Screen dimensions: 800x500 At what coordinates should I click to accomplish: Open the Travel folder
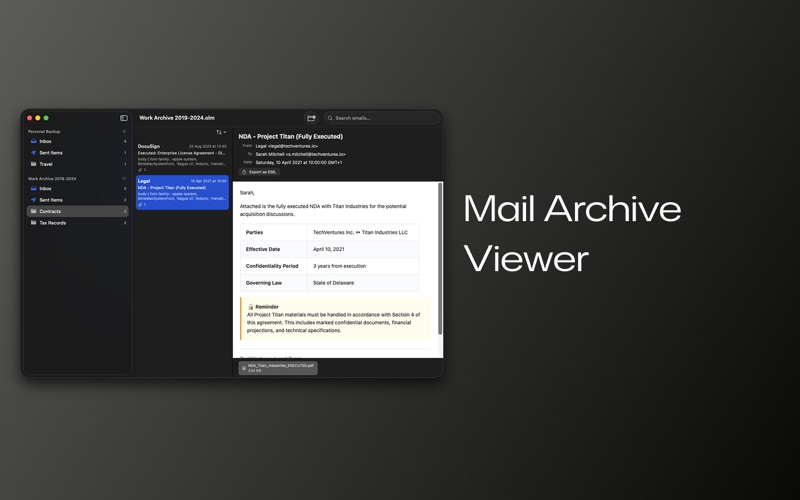[x=78, y=164]
